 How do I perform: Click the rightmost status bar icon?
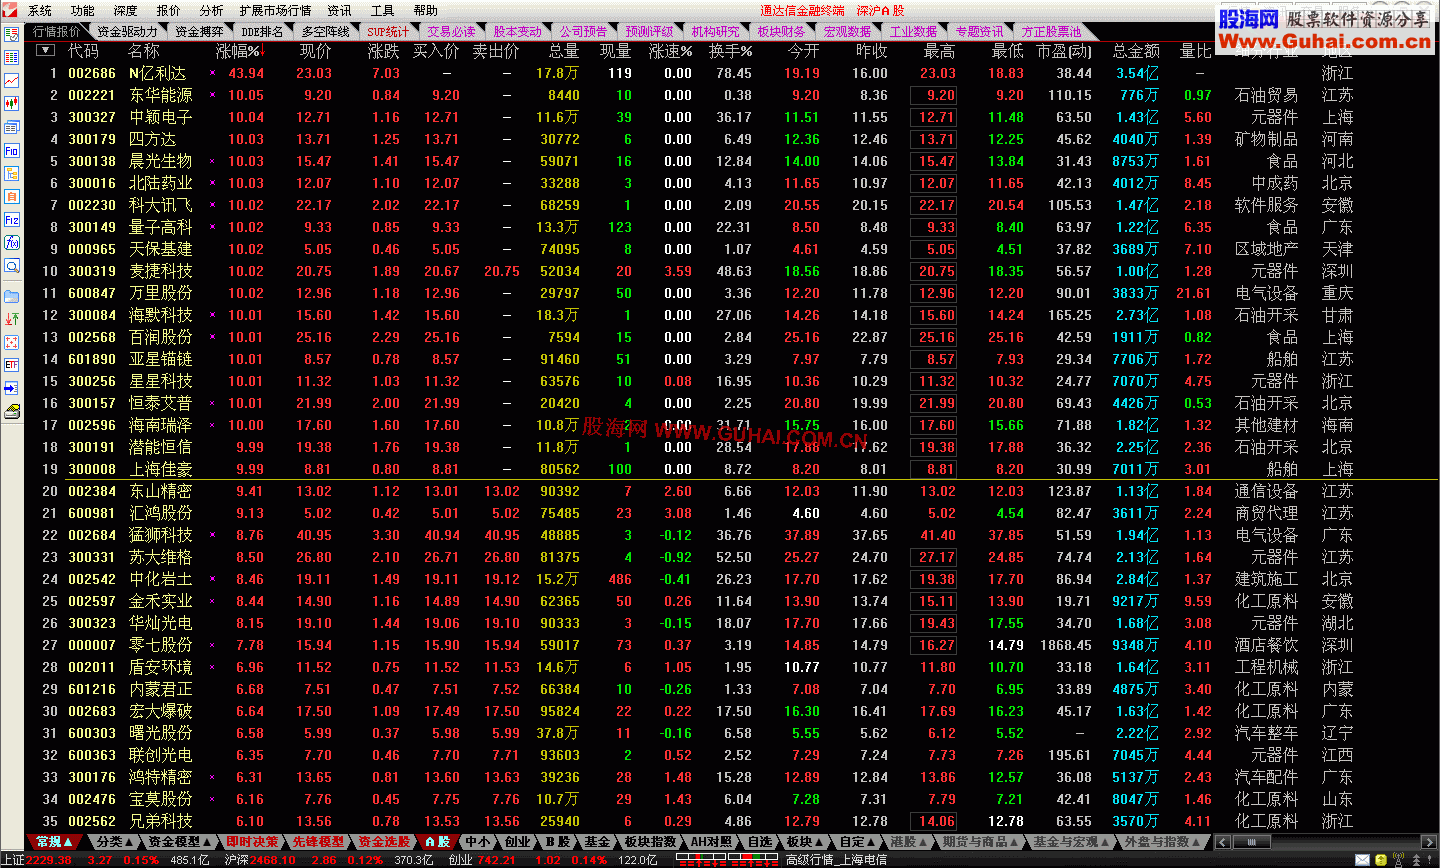1431,860
